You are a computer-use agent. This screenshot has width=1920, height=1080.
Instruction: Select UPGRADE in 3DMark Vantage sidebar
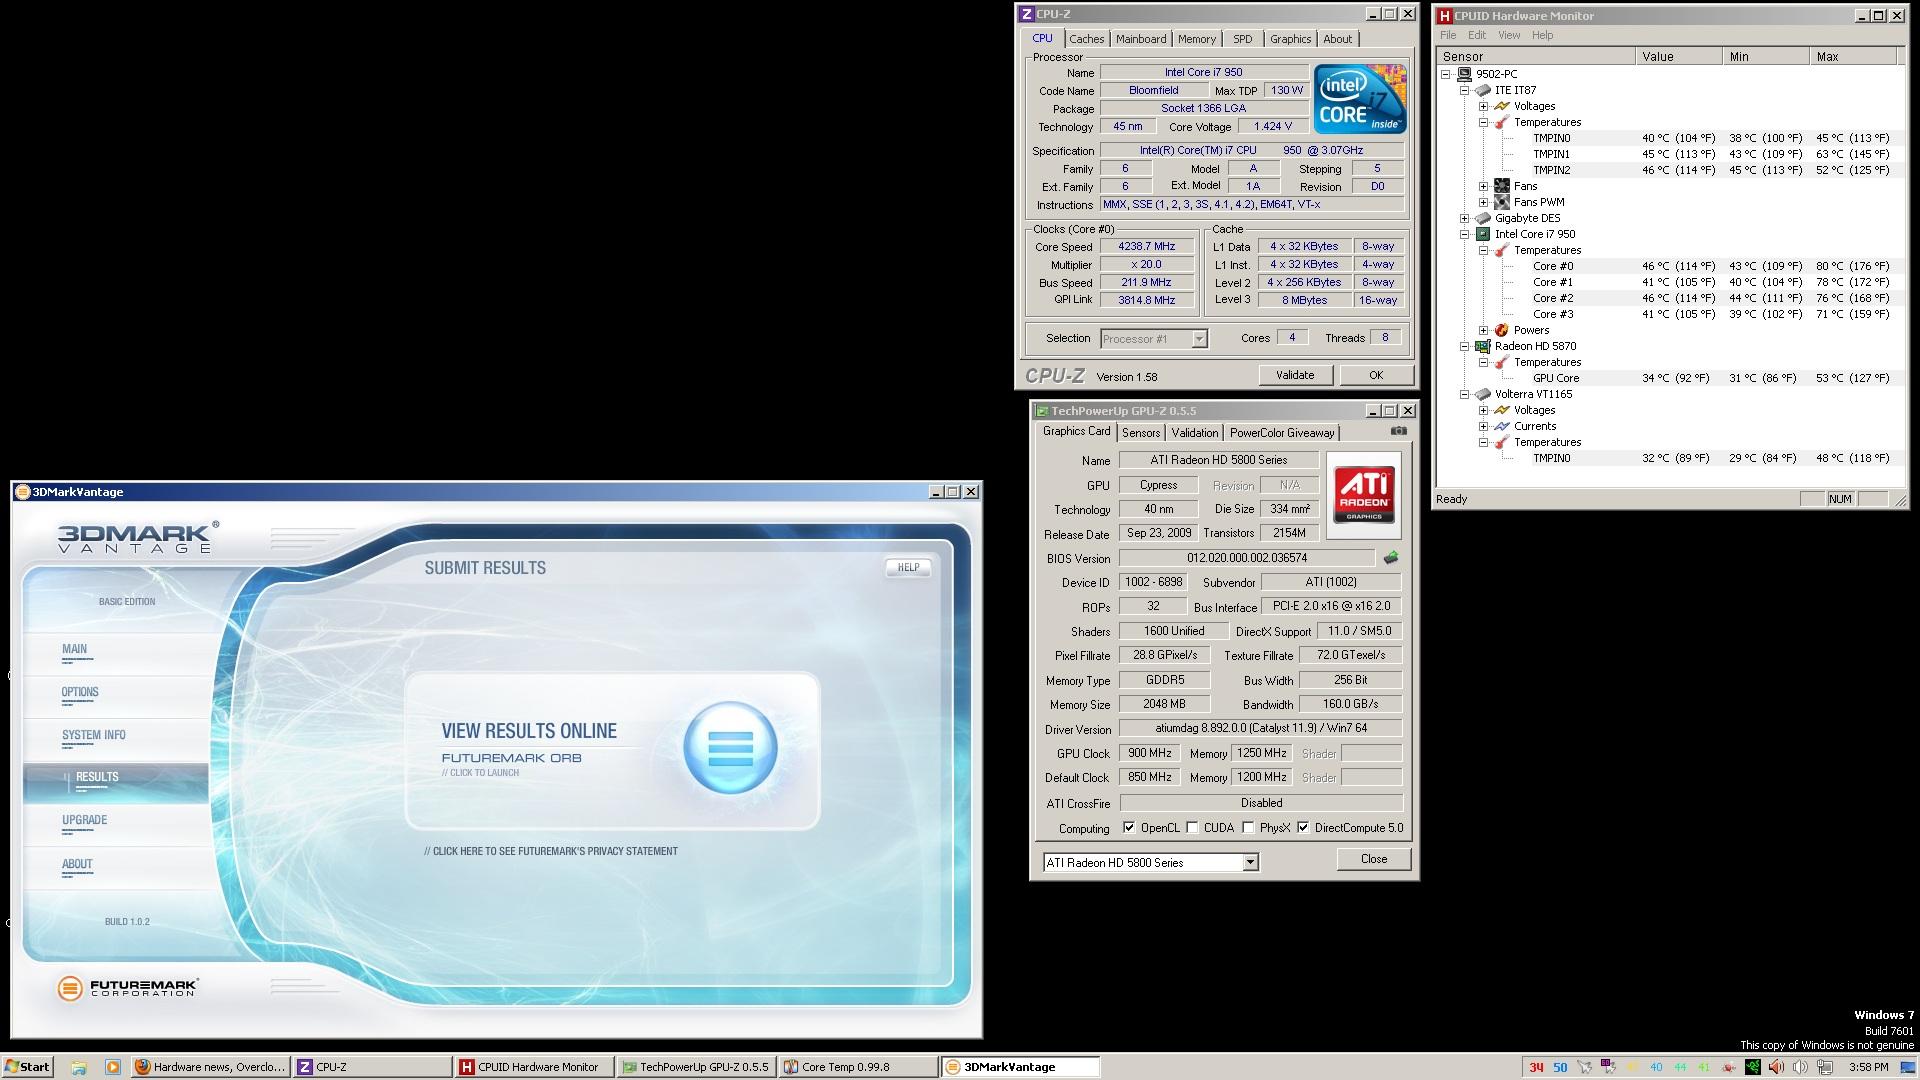pyautogui.click(x=84, y=820)
